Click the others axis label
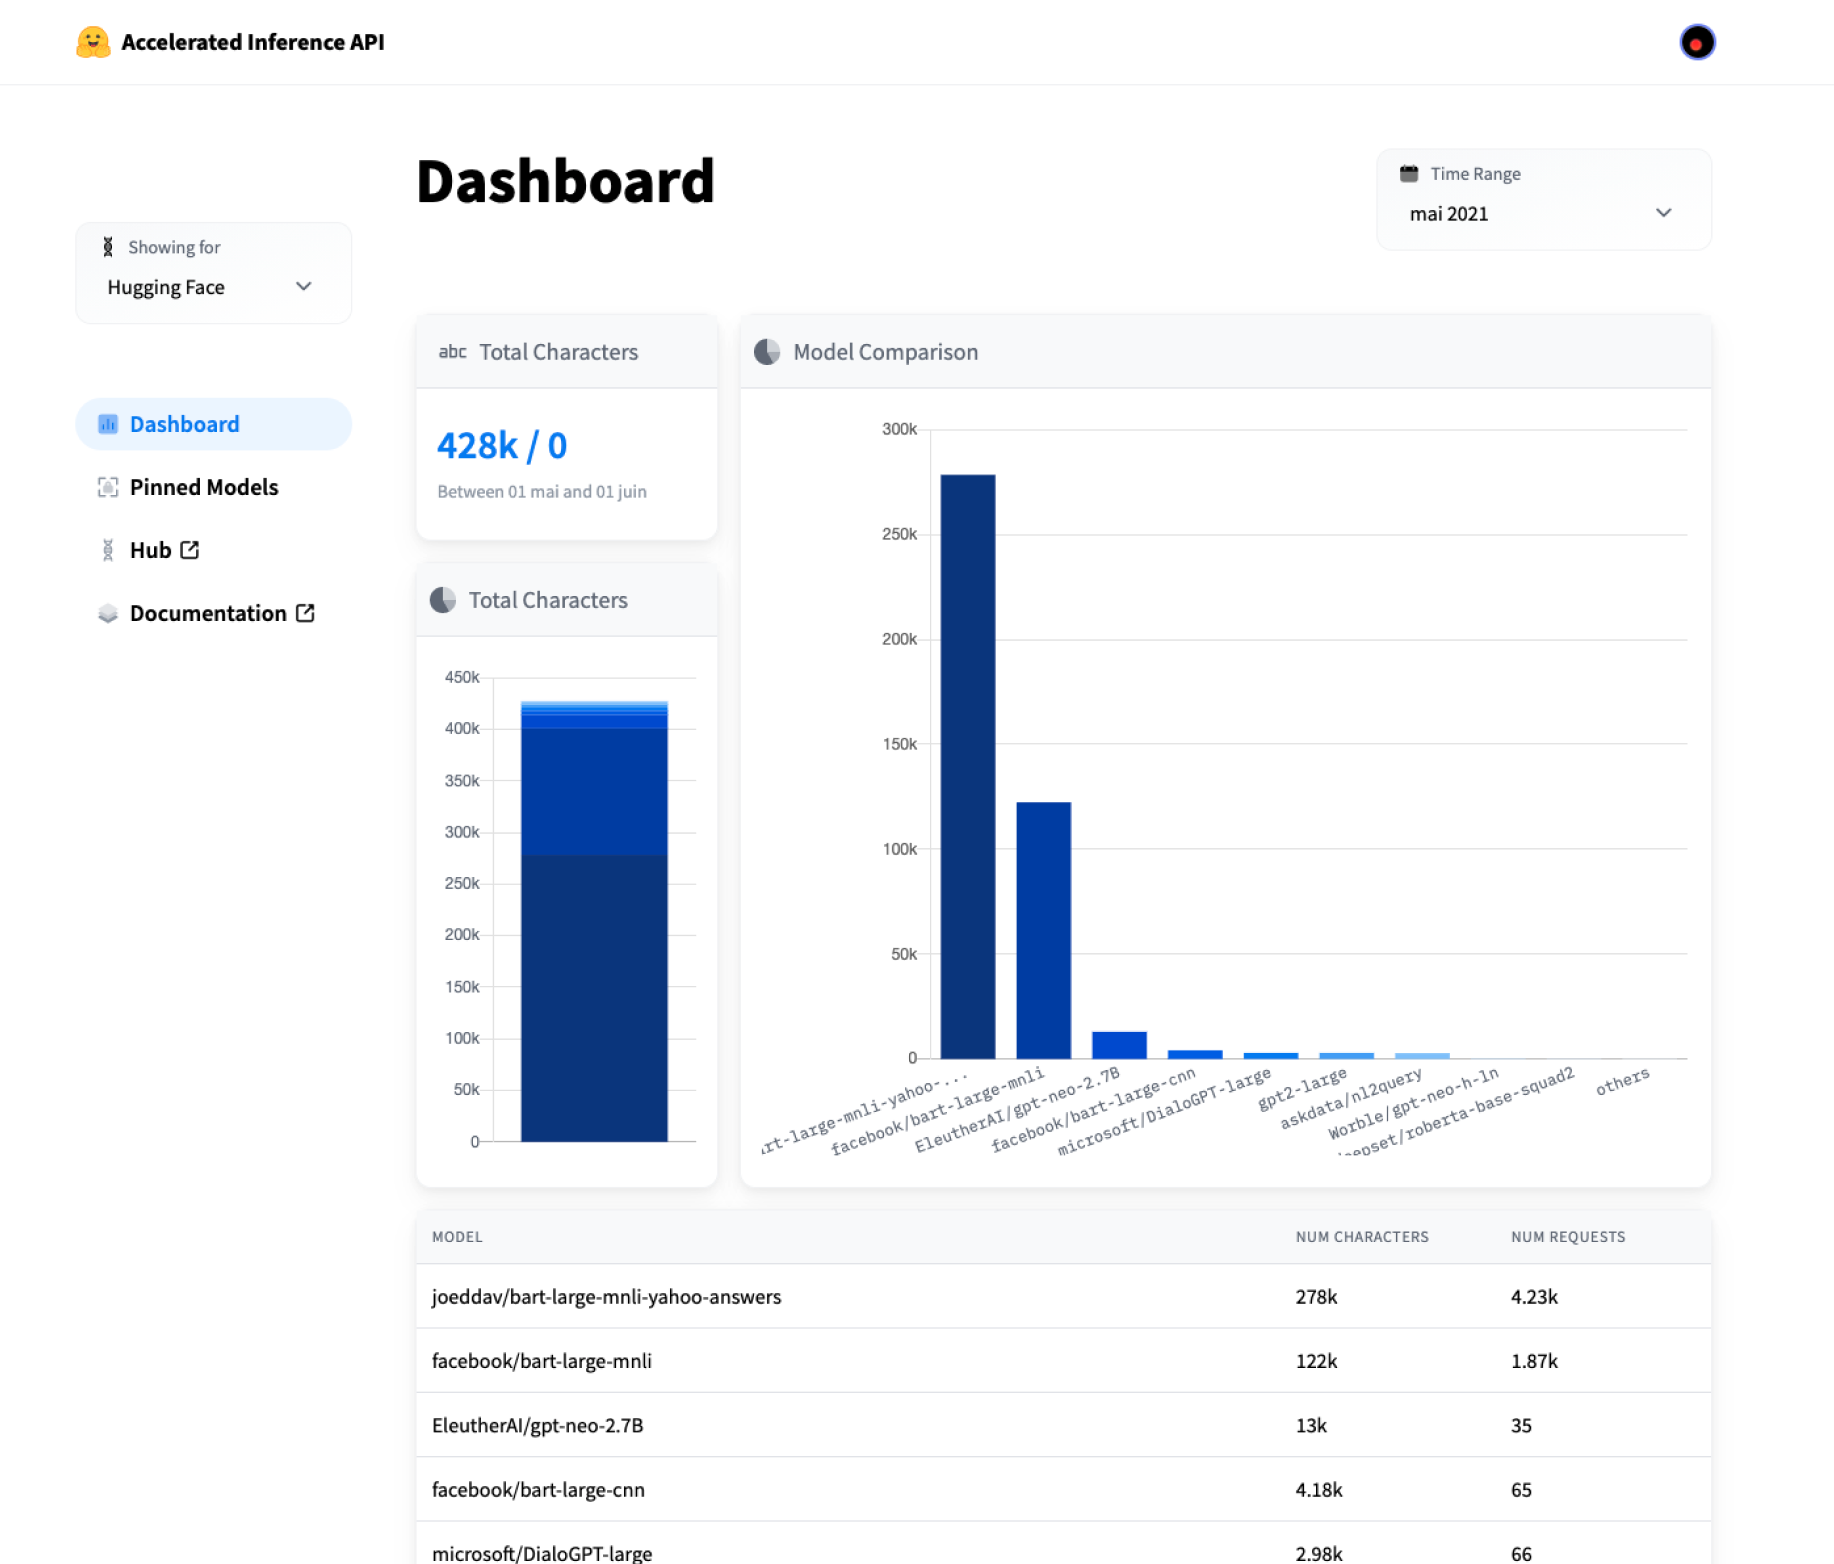Viewport: 1834px width, 1564px height. click(x=1623, y=1081)
